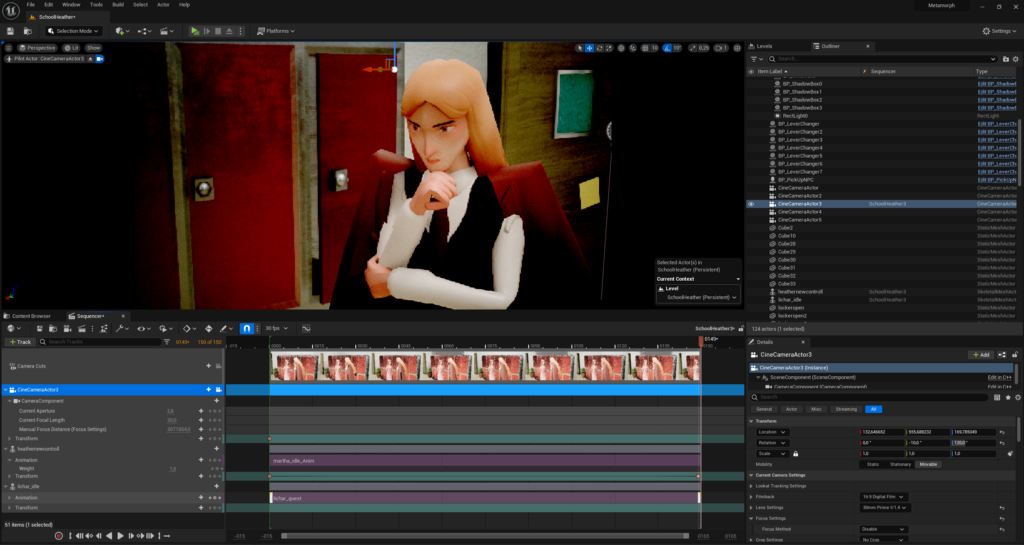This screenshot has height=545, width=1024.
Task: Play the sequence forward
Action: 120,536
